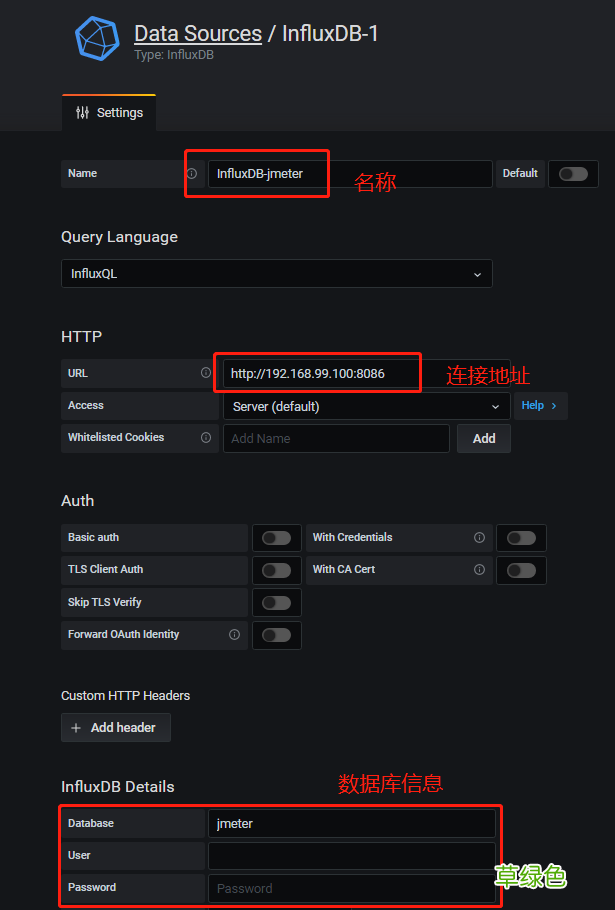Click the With Credentials info icon

click(x=479, y=537)
